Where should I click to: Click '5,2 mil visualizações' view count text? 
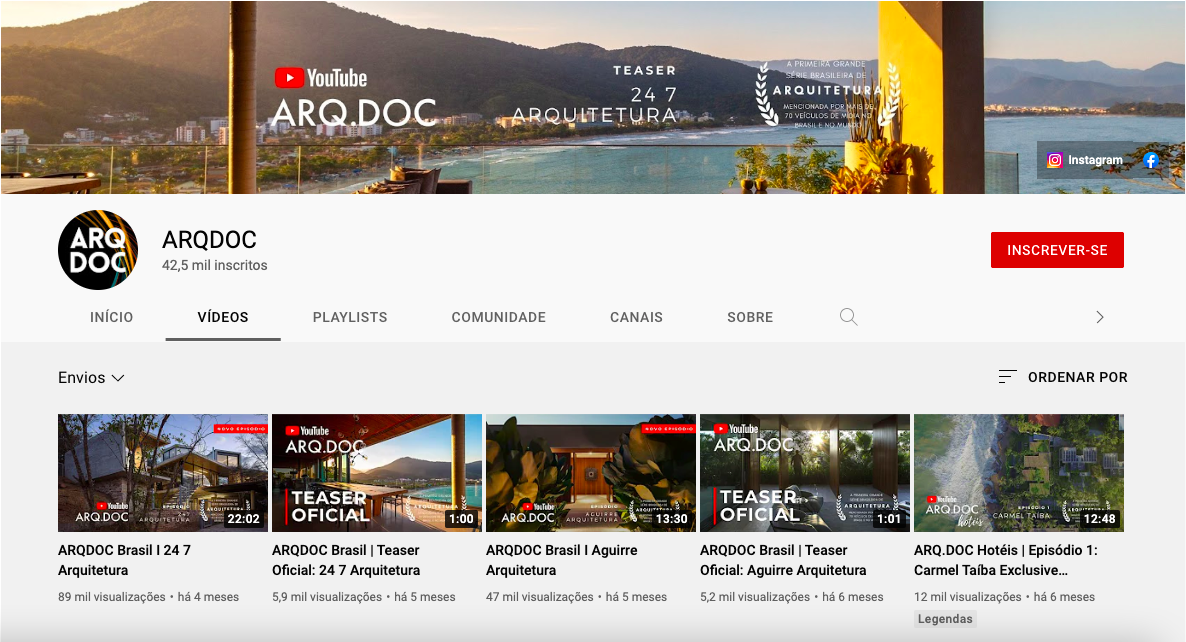756,597
